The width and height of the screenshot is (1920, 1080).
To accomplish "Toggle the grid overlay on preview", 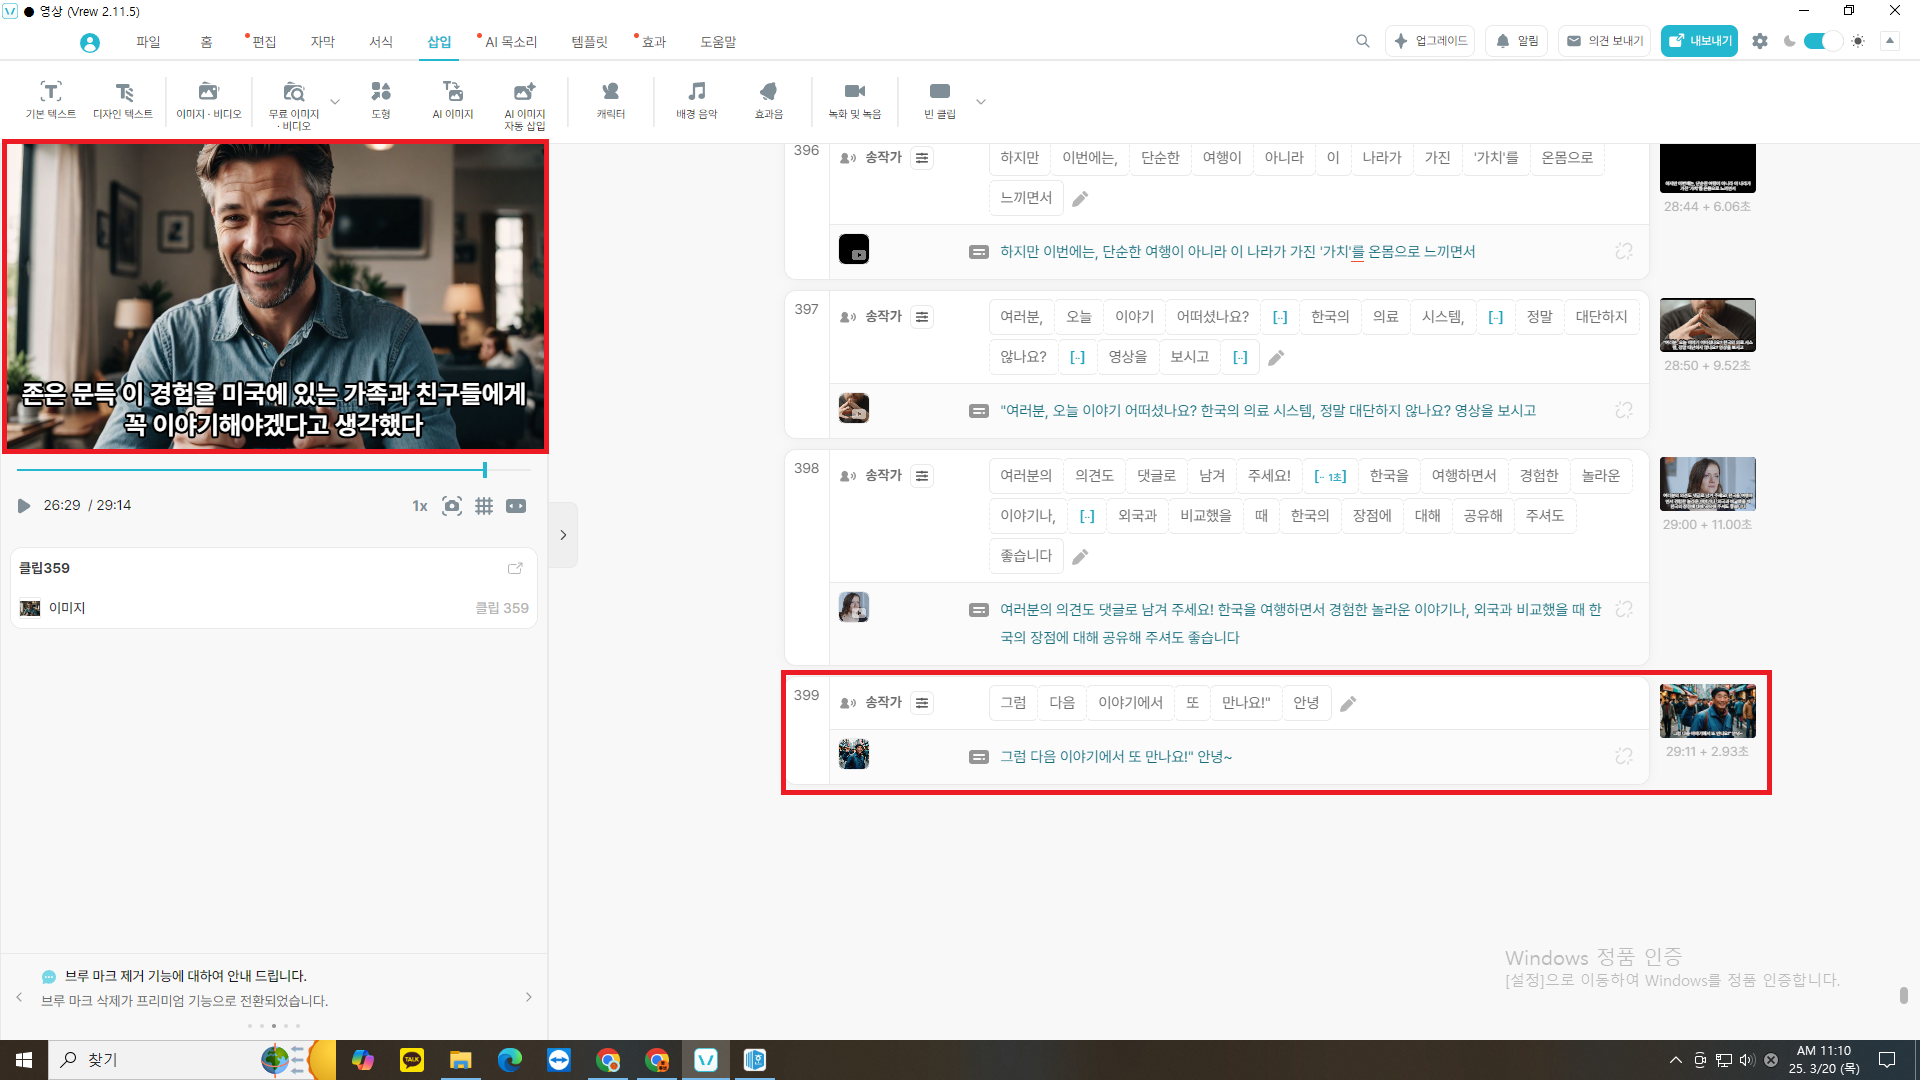I will point(484,506).
